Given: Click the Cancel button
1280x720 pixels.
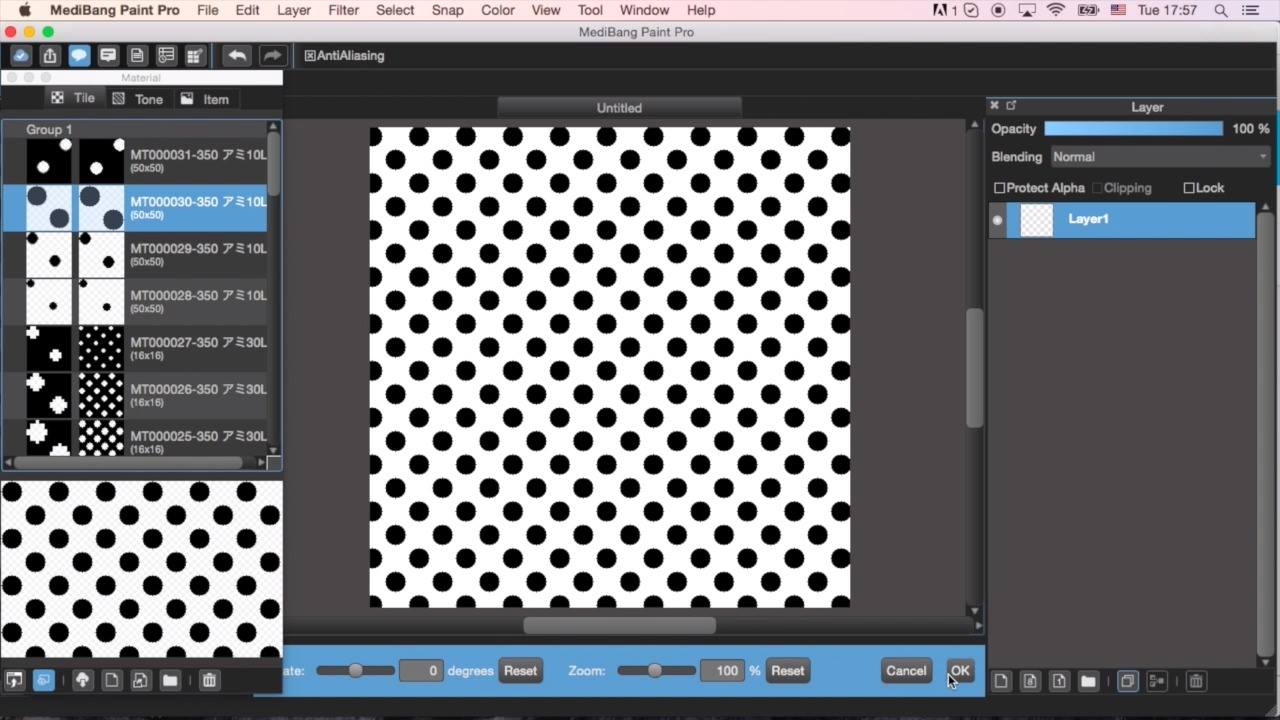Looking at the screenshot, I should 906,671.
